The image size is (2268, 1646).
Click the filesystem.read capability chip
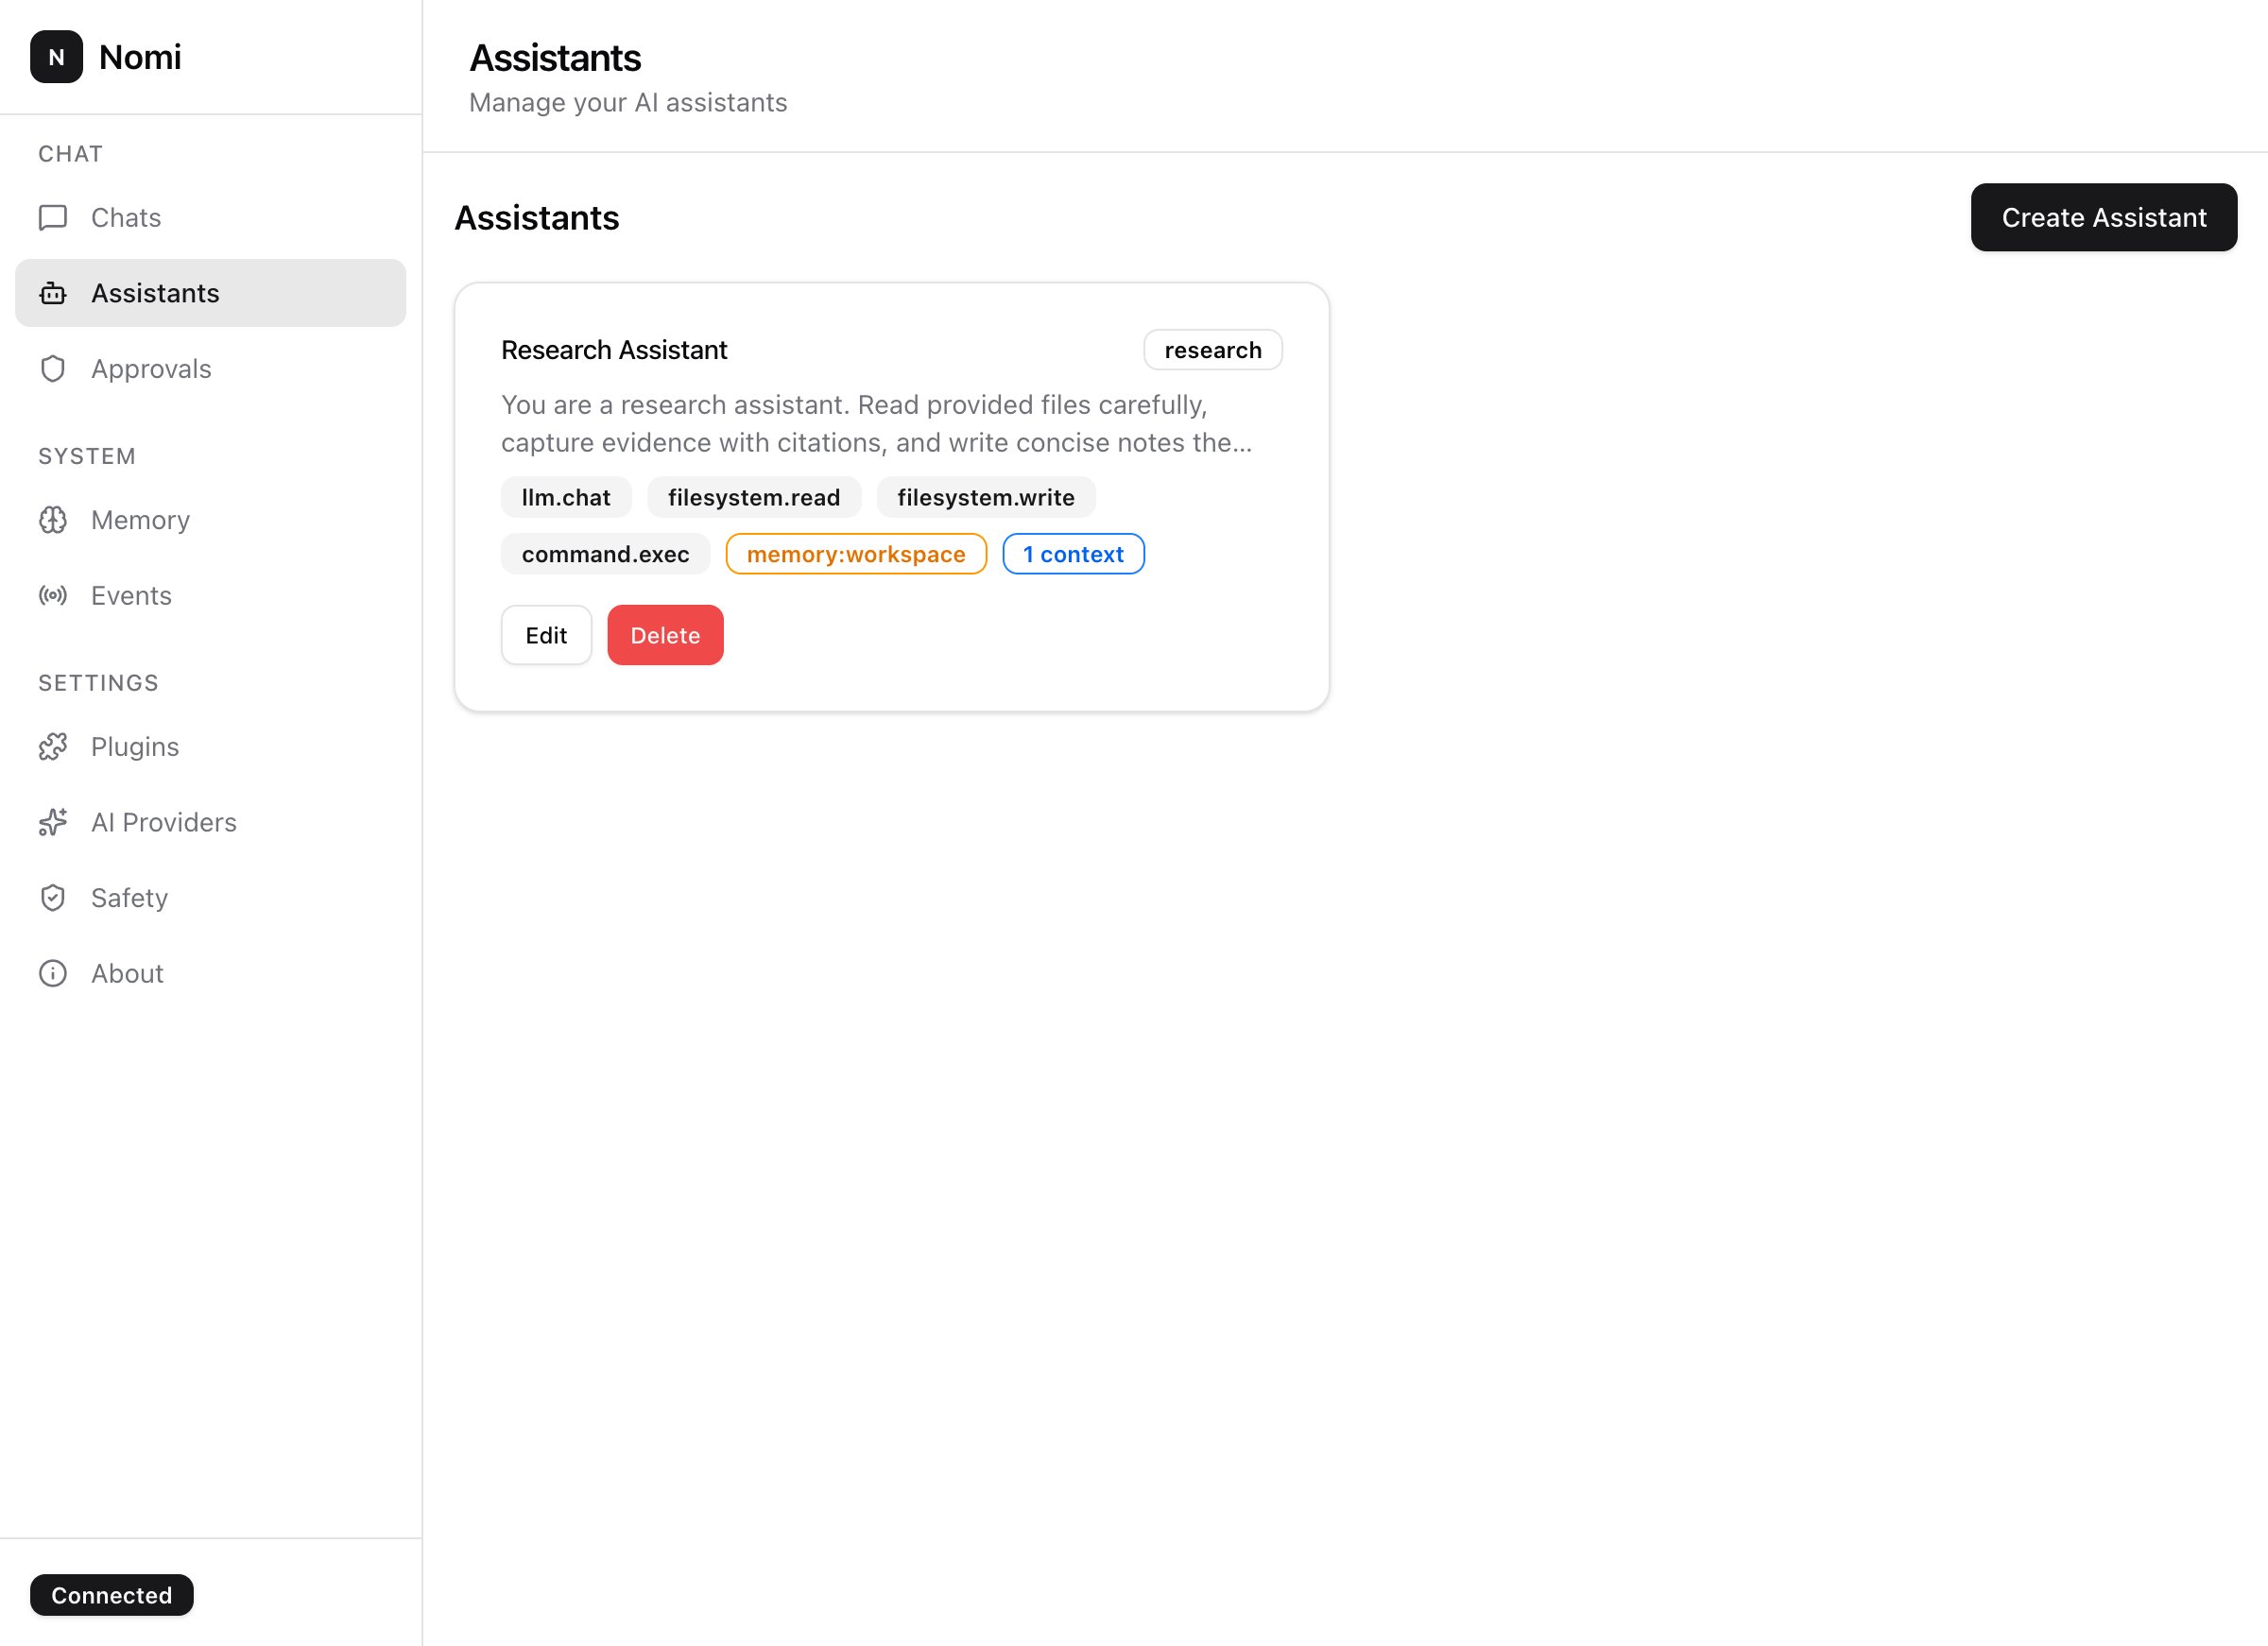coord(754,497)
